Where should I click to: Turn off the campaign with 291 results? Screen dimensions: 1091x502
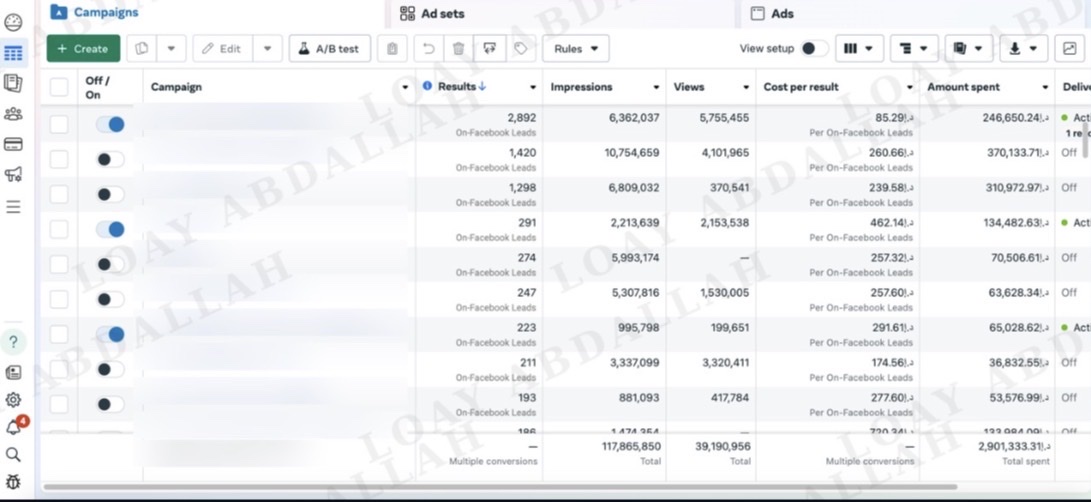click(x=110, y=230)
